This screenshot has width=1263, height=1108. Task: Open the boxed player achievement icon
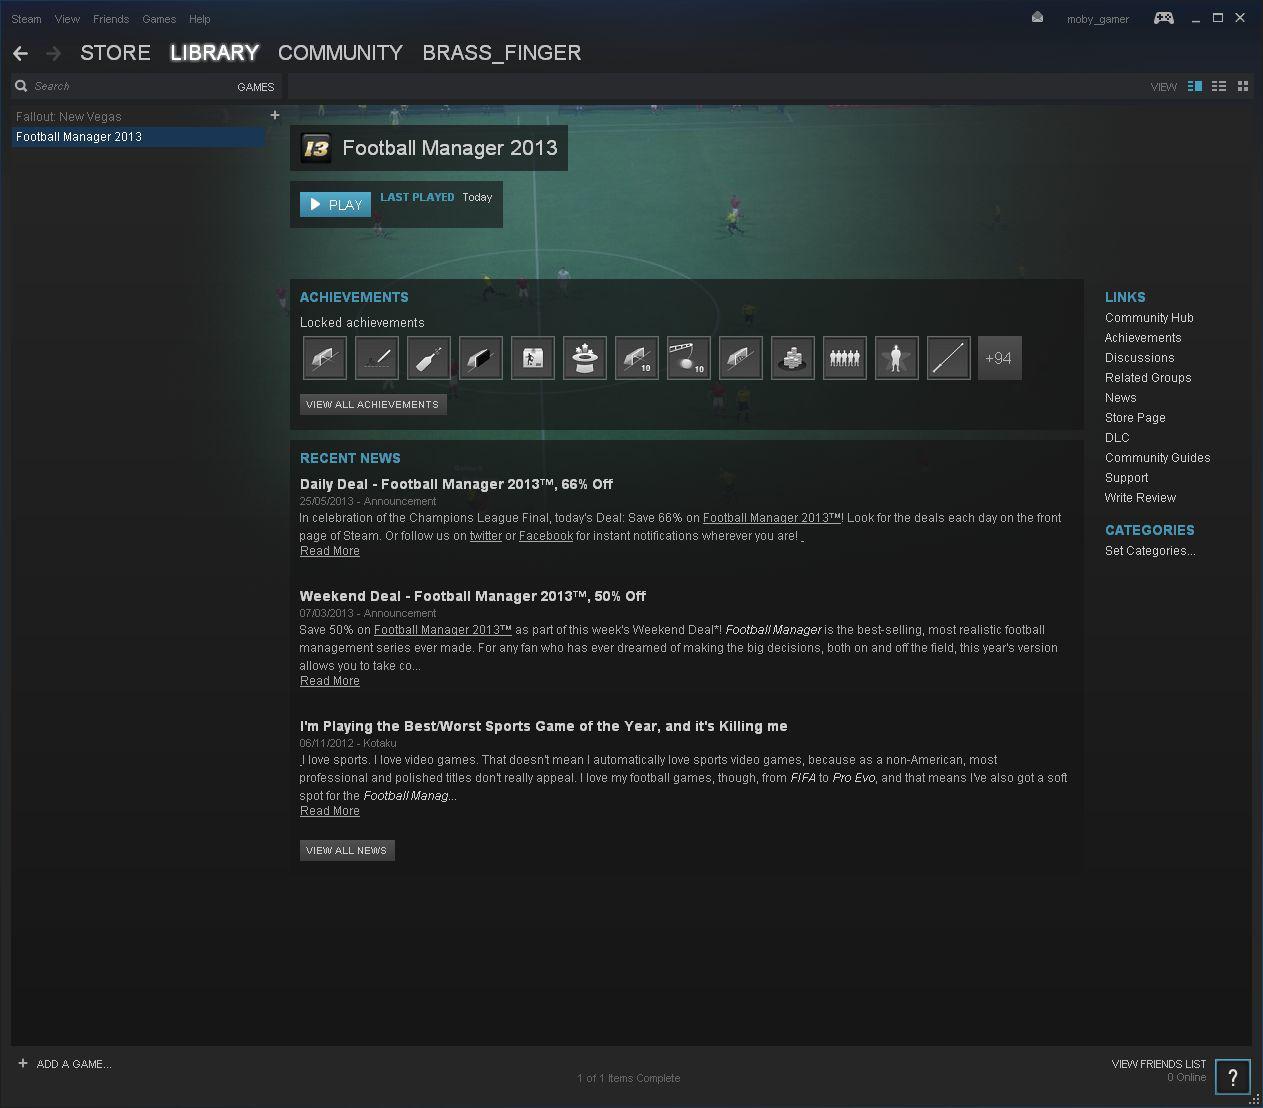(533, 358)
